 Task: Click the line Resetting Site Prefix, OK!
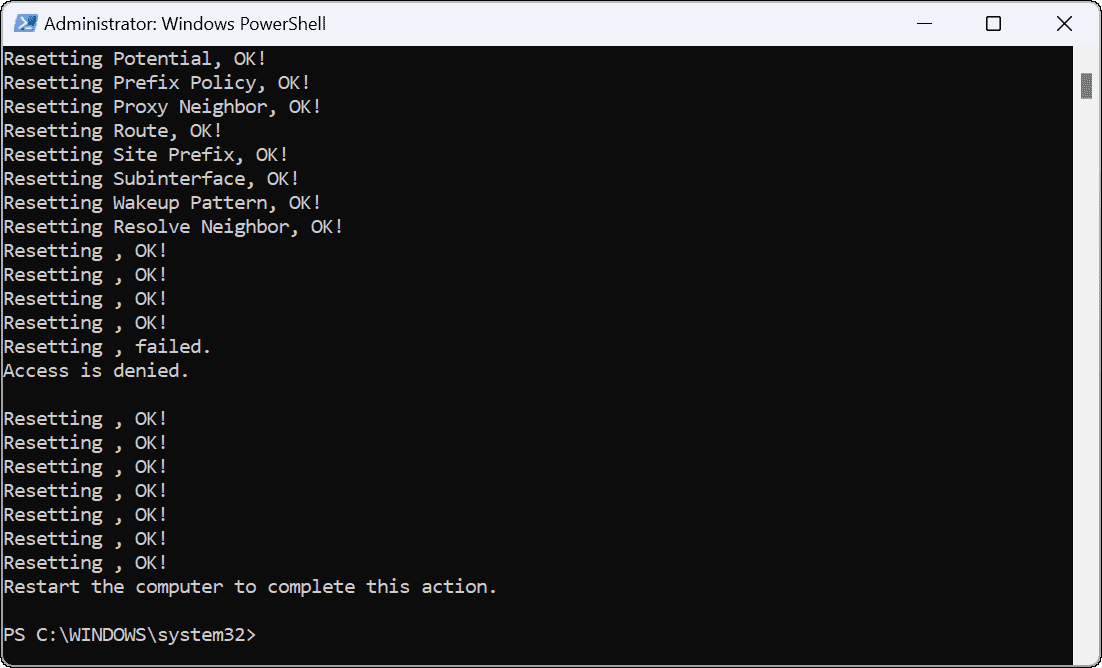pos(145,154)
